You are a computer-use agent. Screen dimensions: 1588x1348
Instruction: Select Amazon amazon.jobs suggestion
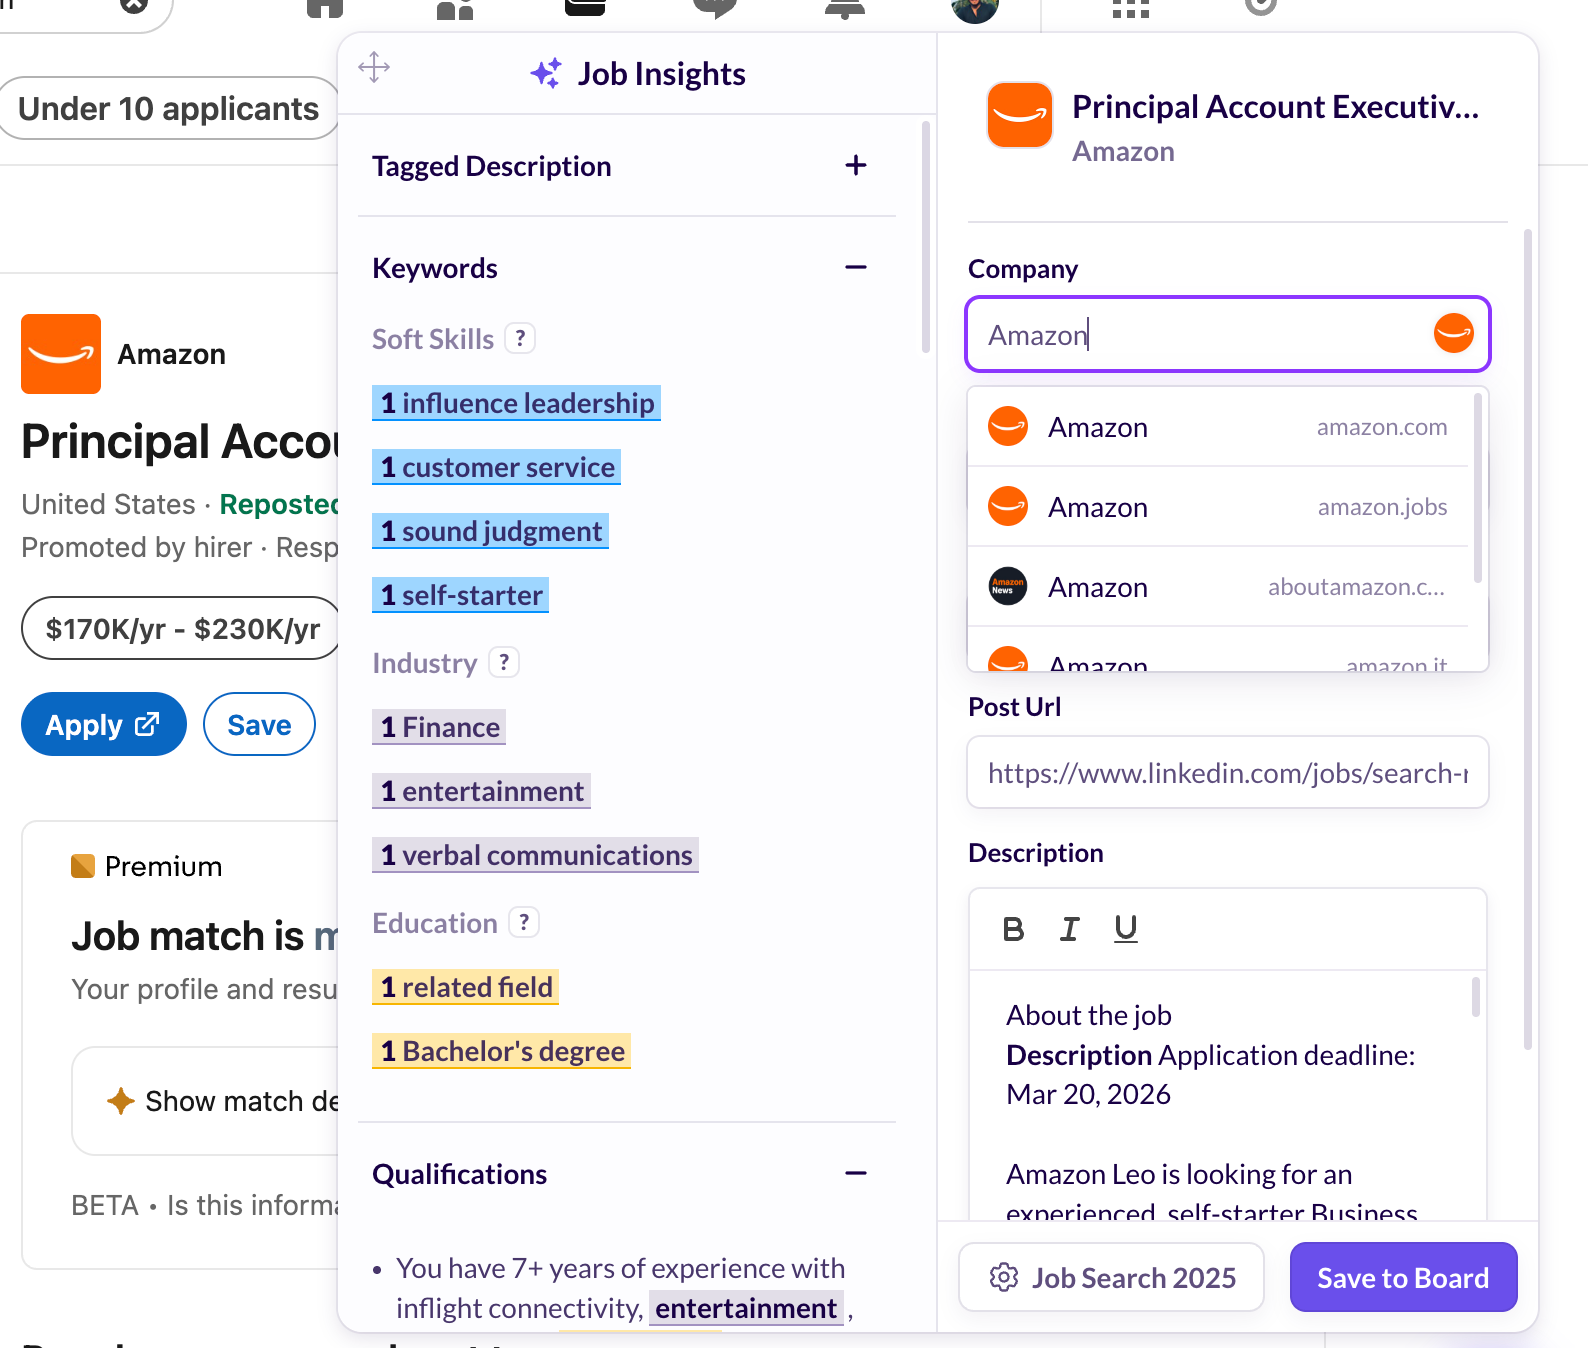[1218, 507]
